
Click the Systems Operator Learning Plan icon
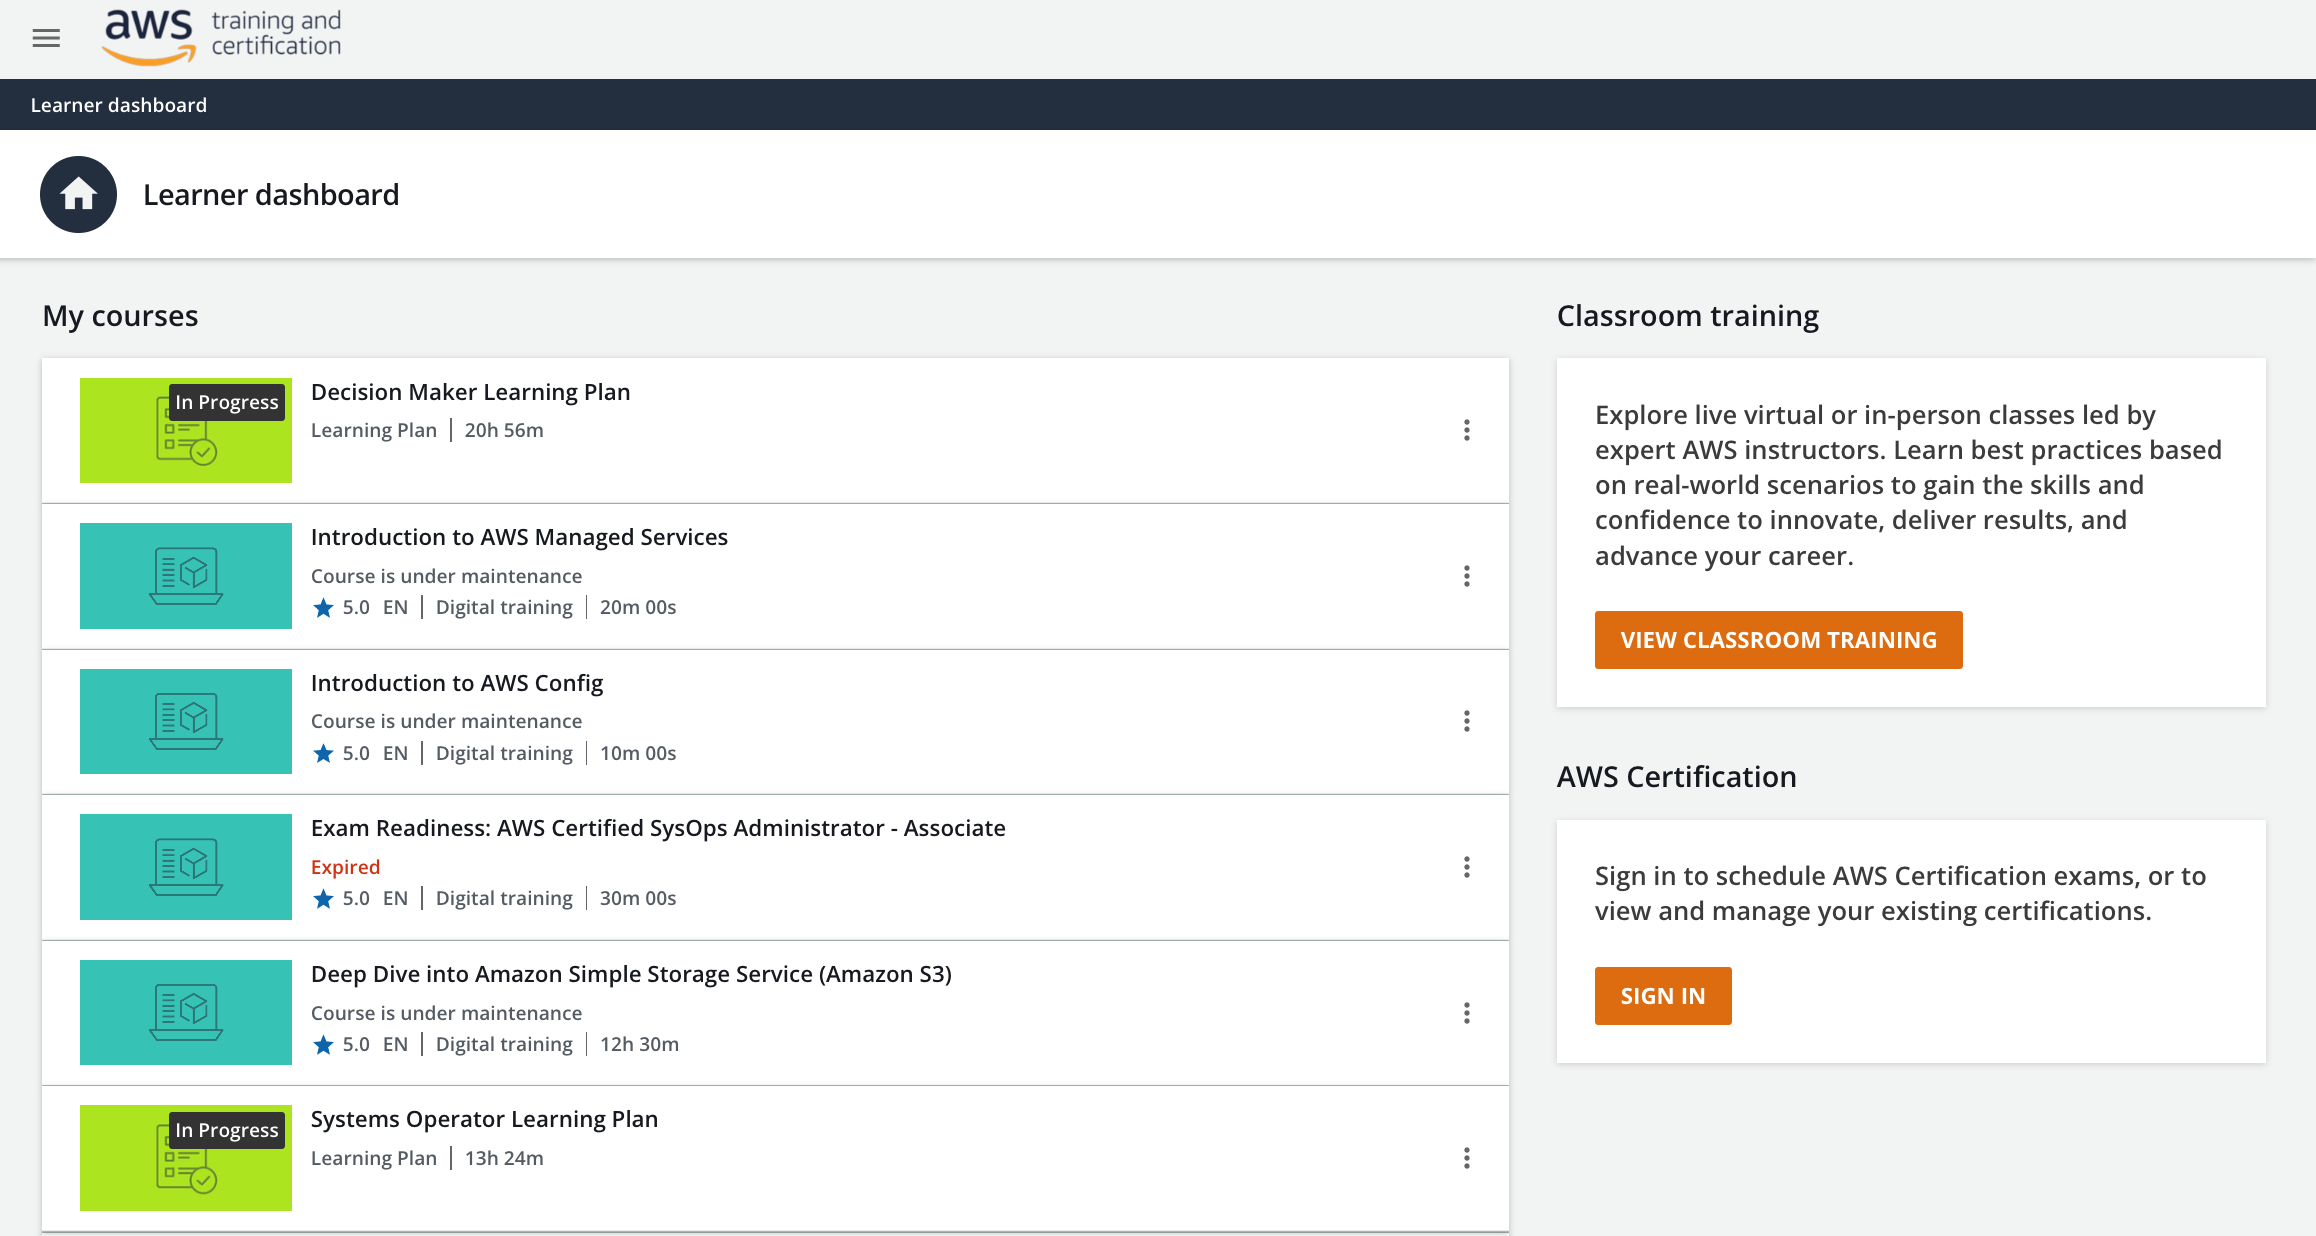(184, 1156)
